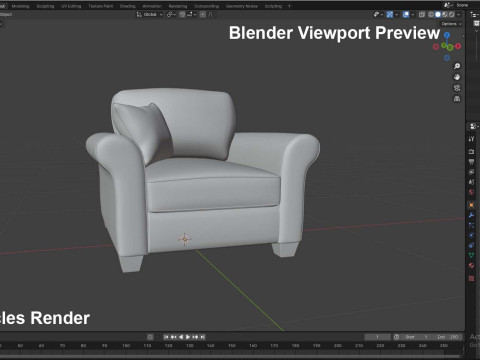Screen dimensions: 480x360
Task: Open the Object properties tab
Action: [471, 205]
